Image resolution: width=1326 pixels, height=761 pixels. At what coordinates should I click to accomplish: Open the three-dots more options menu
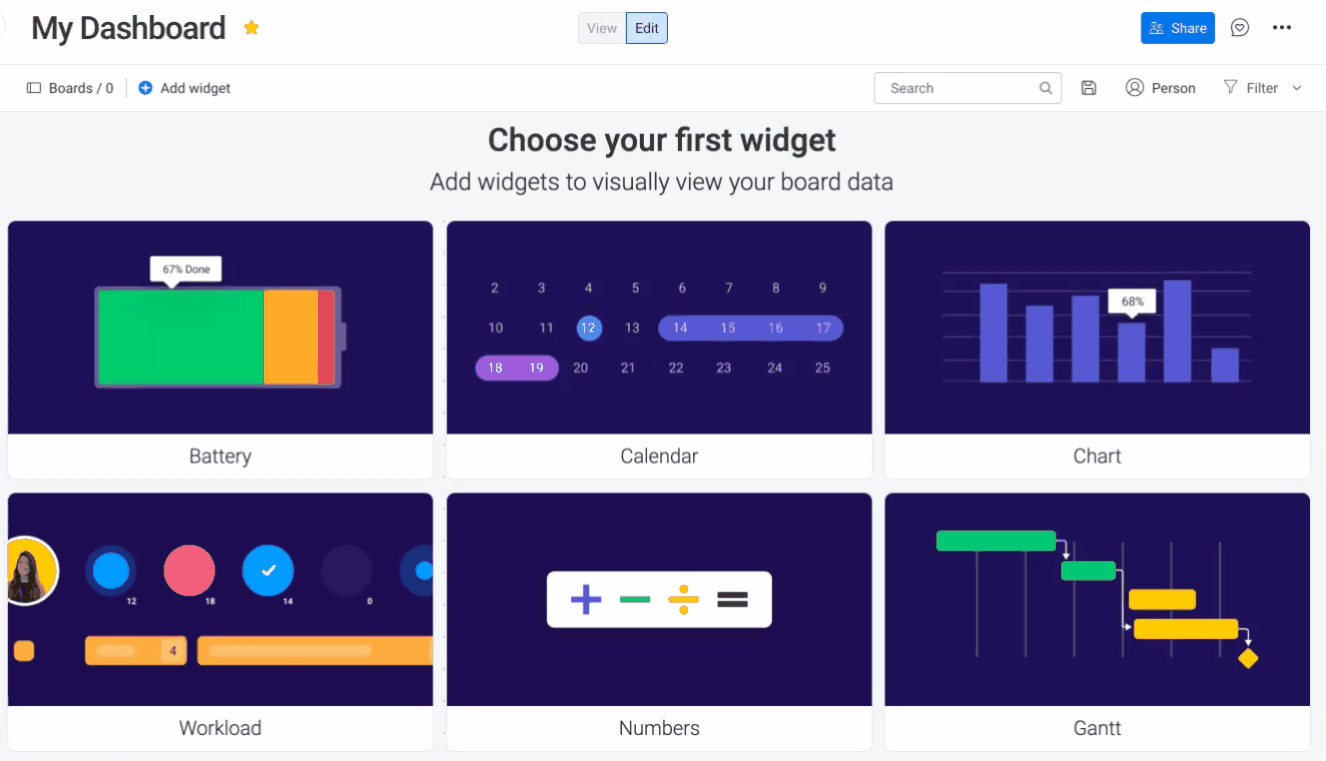click(x=1282, y=28)
